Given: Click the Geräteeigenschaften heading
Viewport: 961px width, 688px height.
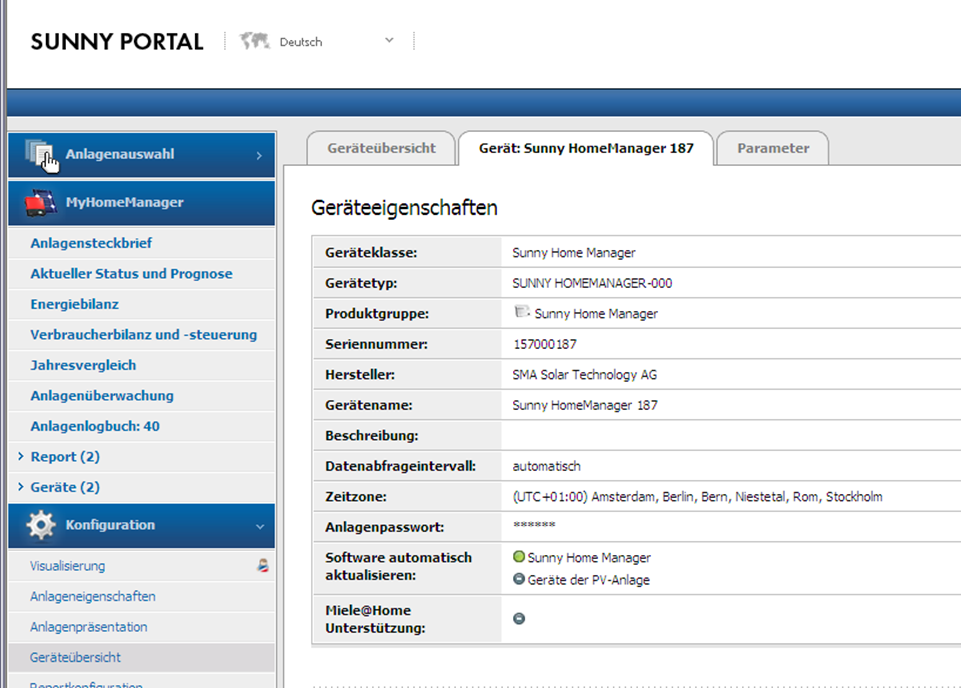Looking at the screenshot, I should (405, 208).
